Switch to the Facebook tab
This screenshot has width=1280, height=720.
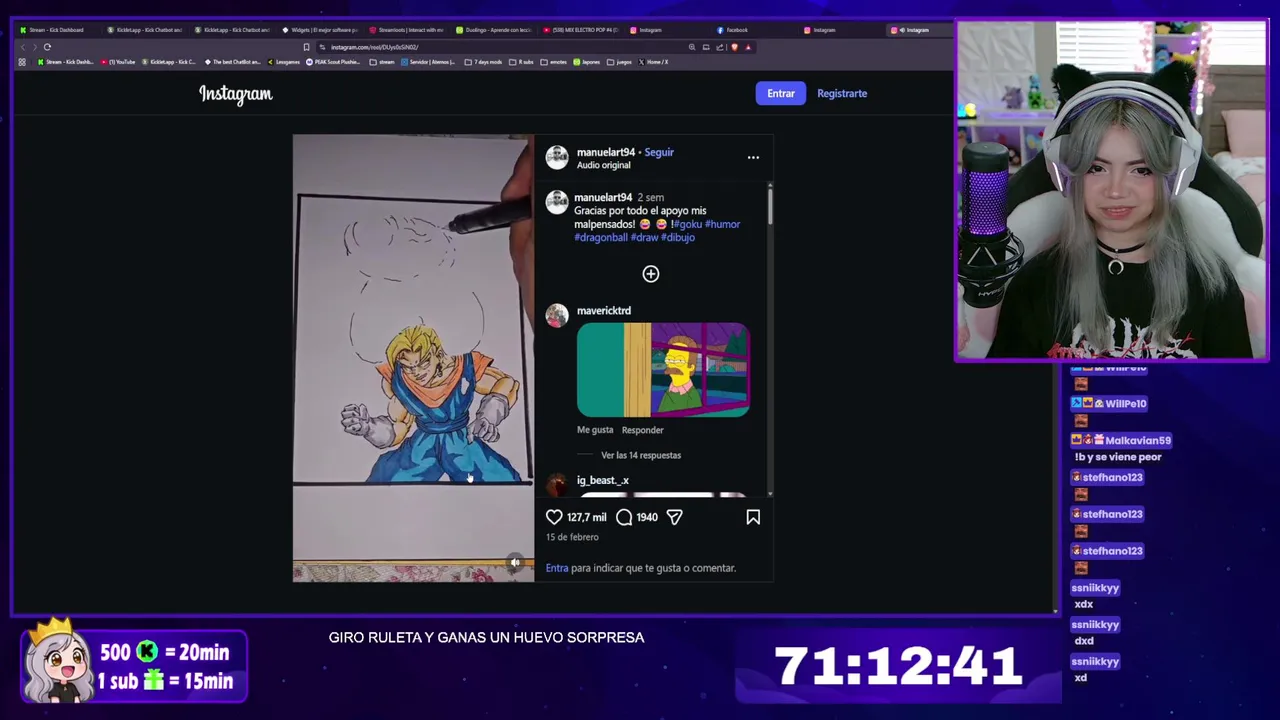(735, 30)
